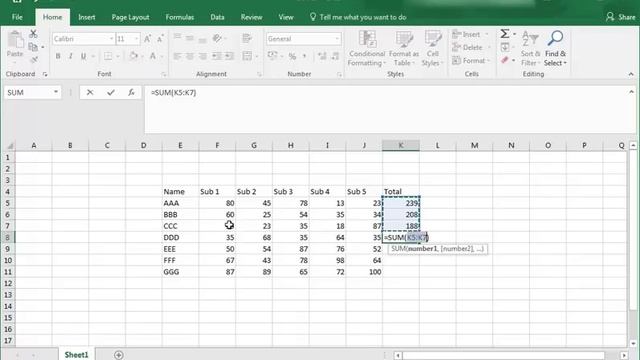The width and height of the screenshot is (640, 360).
Task: Click the Font Color A icon
Action: pyautogui.click(x=153, y=56)
